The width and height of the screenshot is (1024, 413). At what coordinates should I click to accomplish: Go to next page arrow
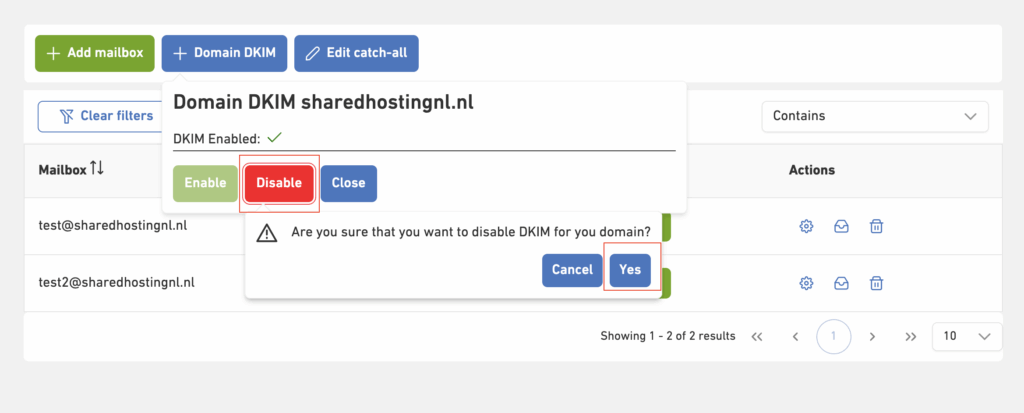(872, 336)
